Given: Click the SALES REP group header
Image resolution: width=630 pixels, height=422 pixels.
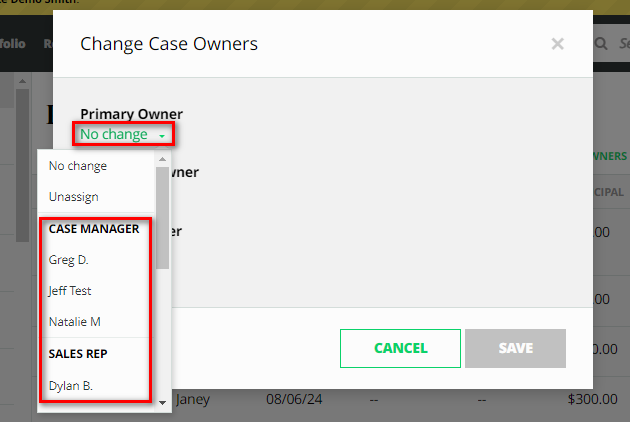Looking at the screenshot, I should [x=78, y=353].
